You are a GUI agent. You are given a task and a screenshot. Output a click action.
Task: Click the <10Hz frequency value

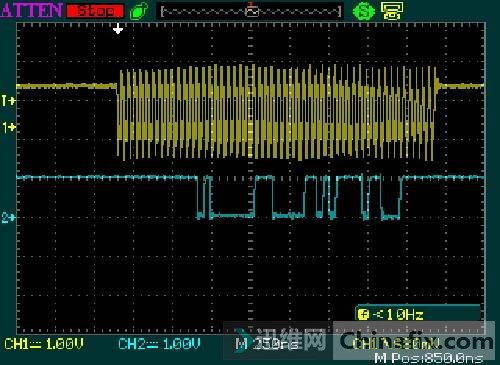point(398,314)
